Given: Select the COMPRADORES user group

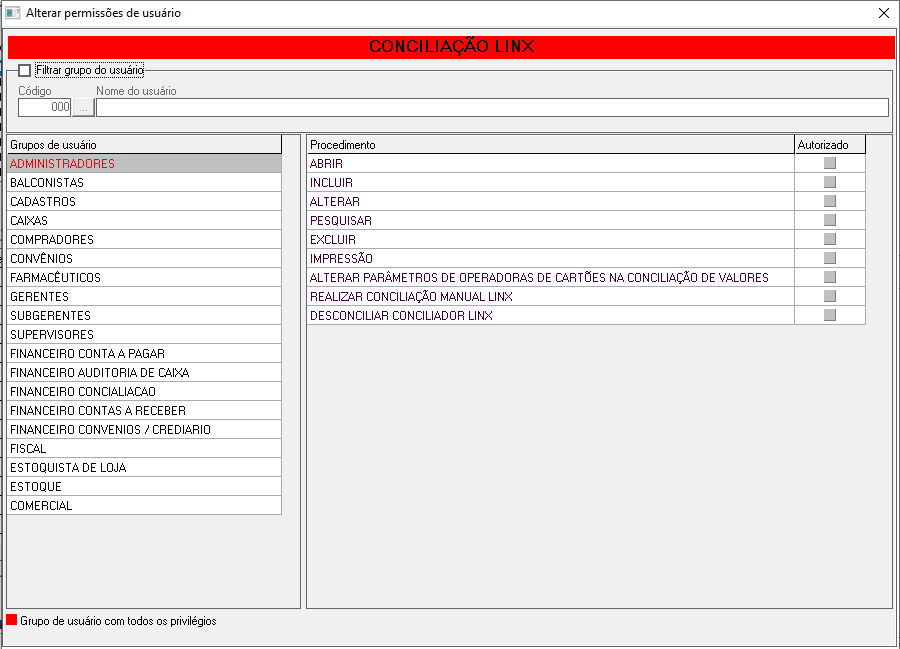Looking at the screenshot, I should [144, 239].
